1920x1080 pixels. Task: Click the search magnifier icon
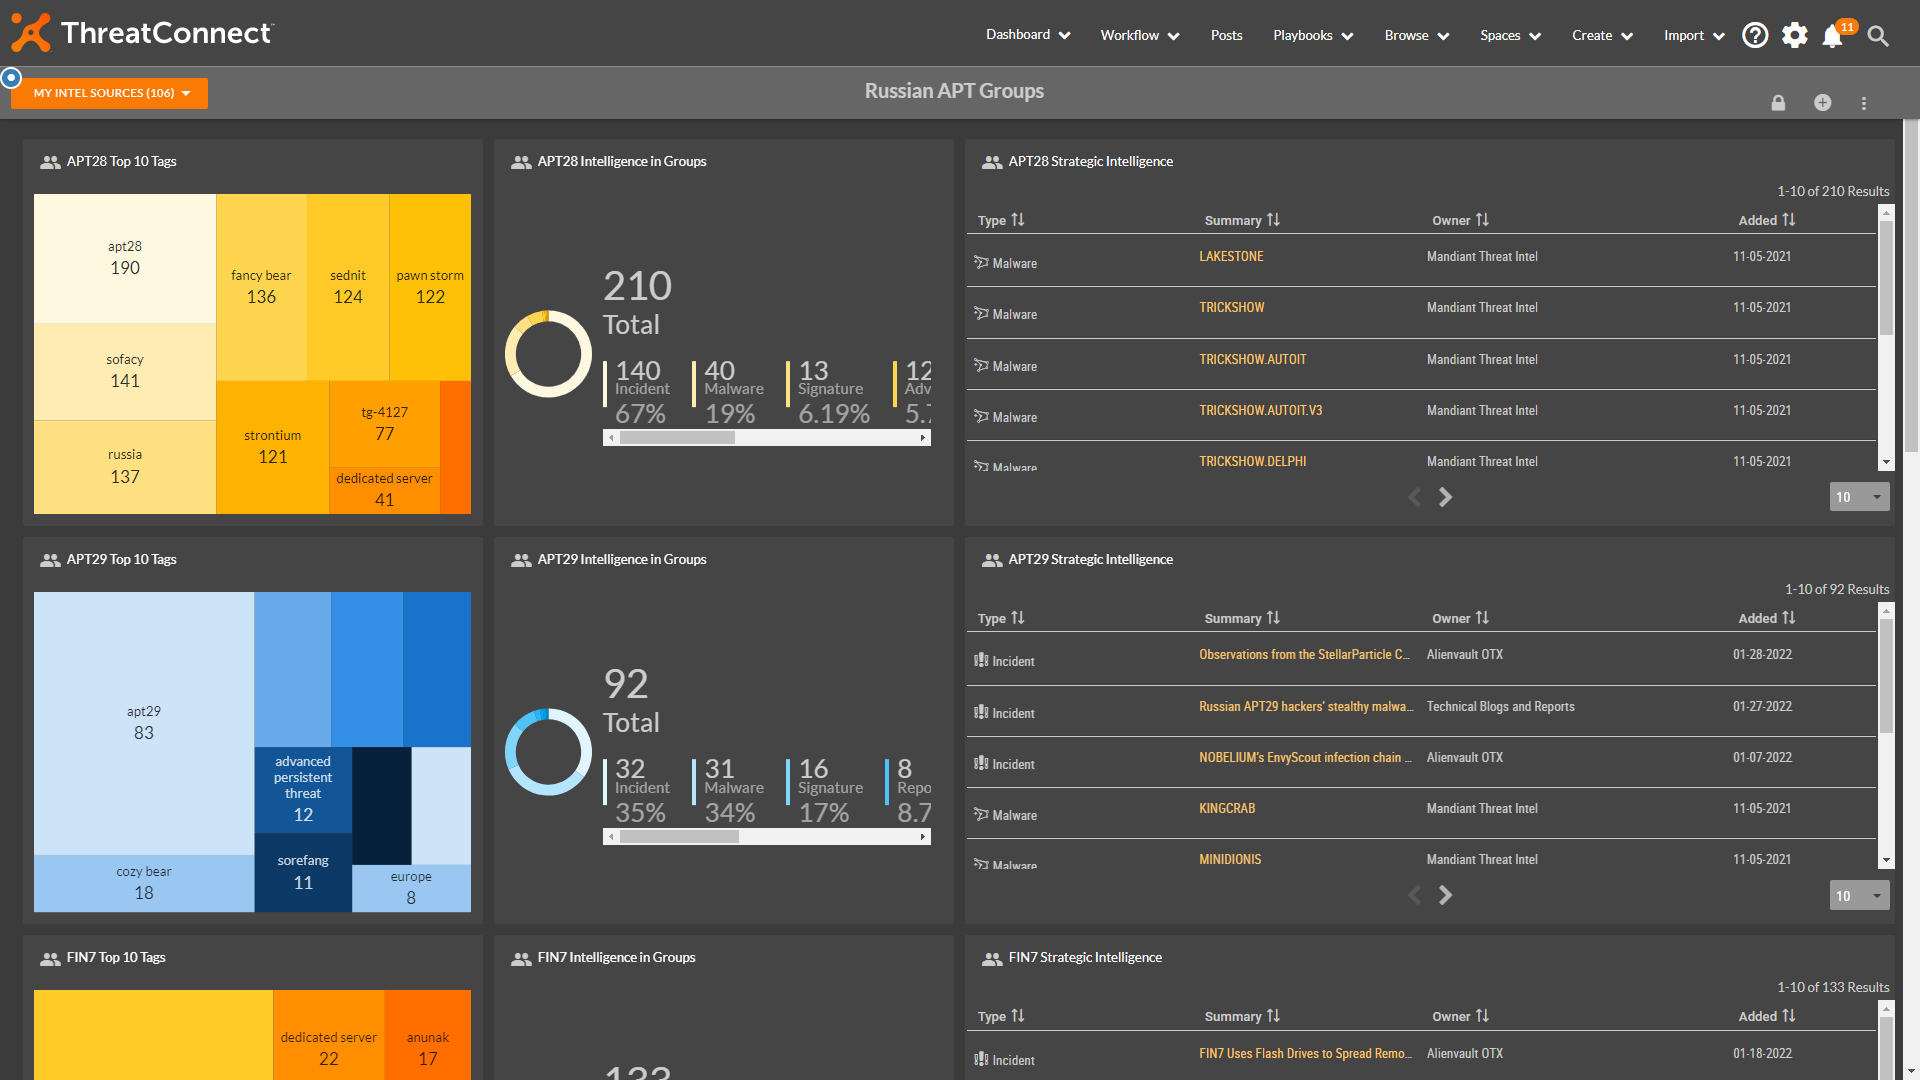pyautogui.click(x=1878, y=36)
